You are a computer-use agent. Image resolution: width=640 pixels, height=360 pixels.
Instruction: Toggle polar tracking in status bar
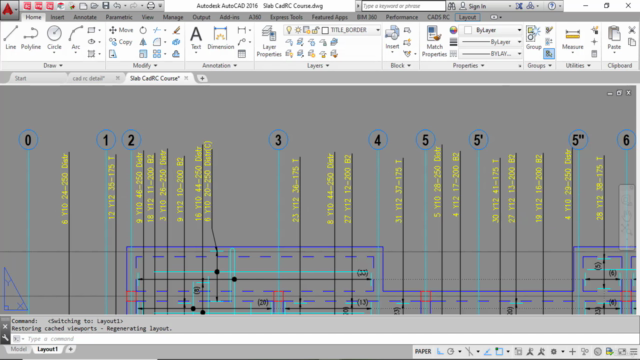click(x=451, y=351)
